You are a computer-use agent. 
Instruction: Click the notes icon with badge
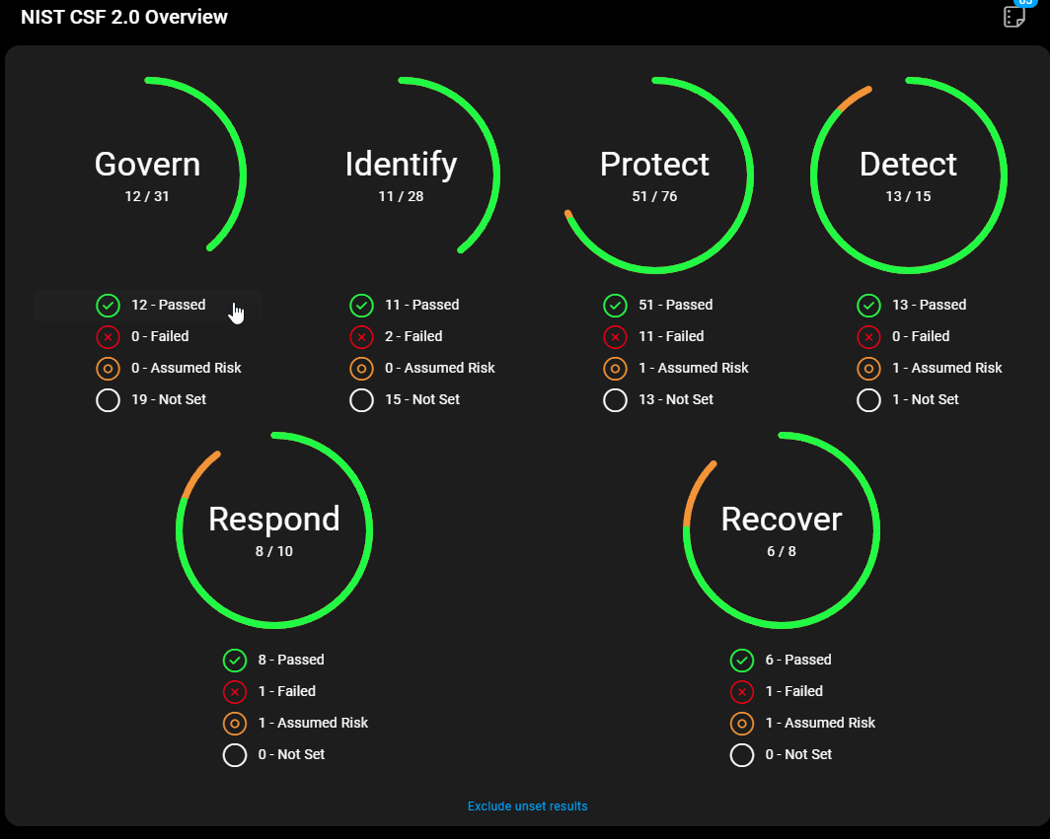coord(1014,16)
